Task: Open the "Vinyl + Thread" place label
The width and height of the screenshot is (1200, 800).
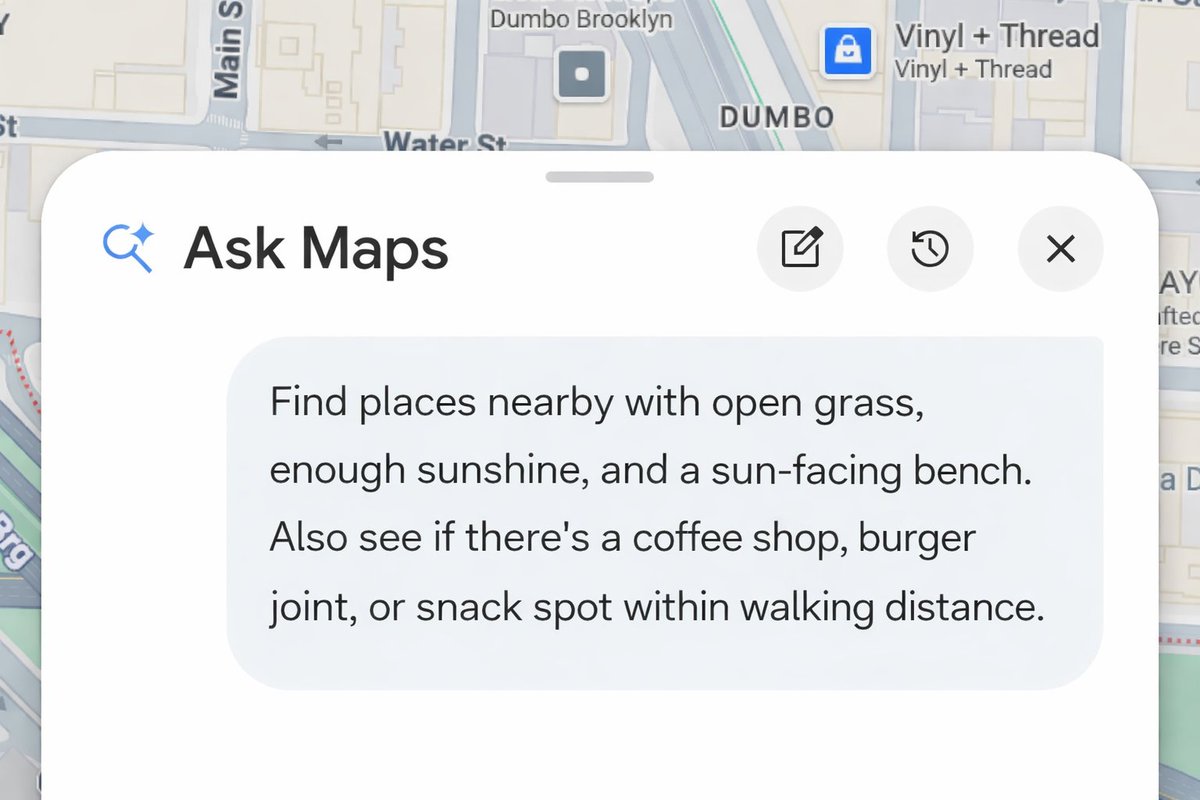Action: tap(996, 37)
